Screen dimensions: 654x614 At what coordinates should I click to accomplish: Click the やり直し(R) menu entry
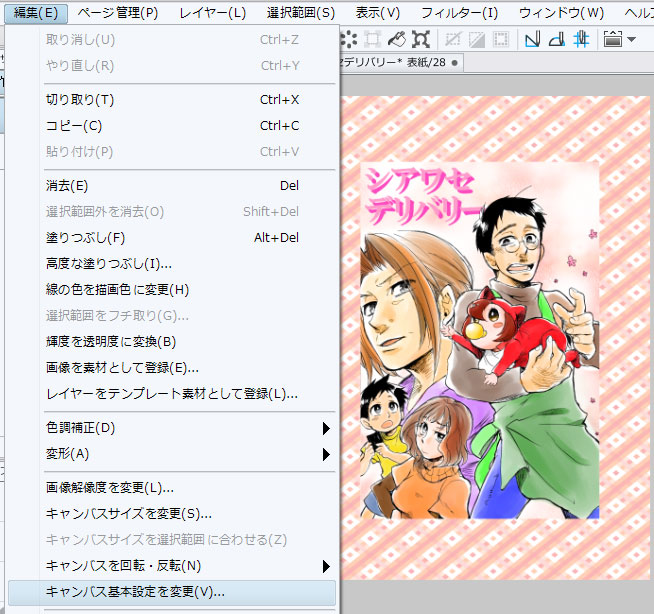tap(172, 65)
